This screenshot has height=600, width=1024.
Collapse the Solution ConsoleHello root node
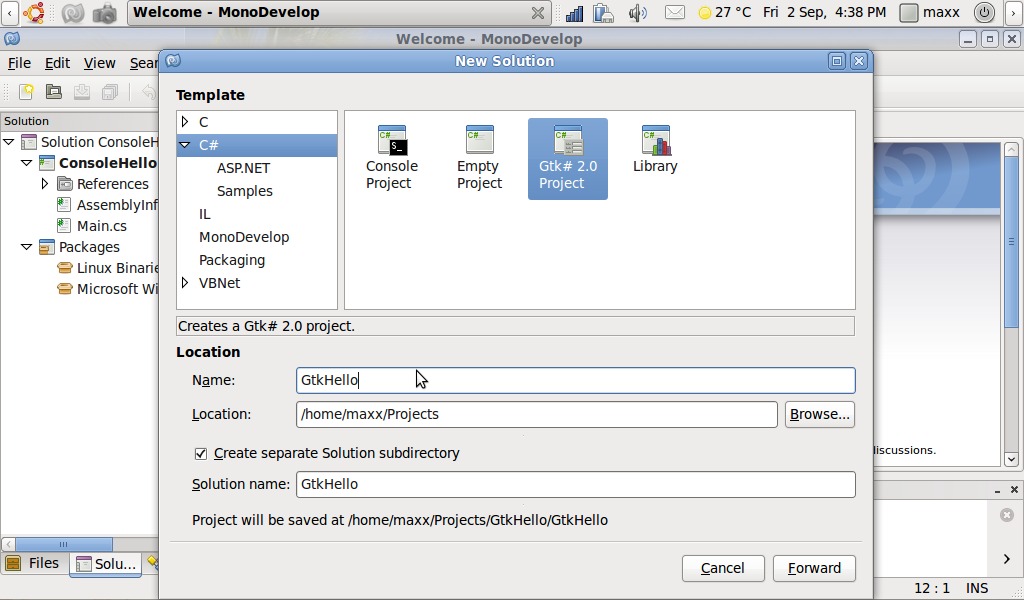click(9, 142)
